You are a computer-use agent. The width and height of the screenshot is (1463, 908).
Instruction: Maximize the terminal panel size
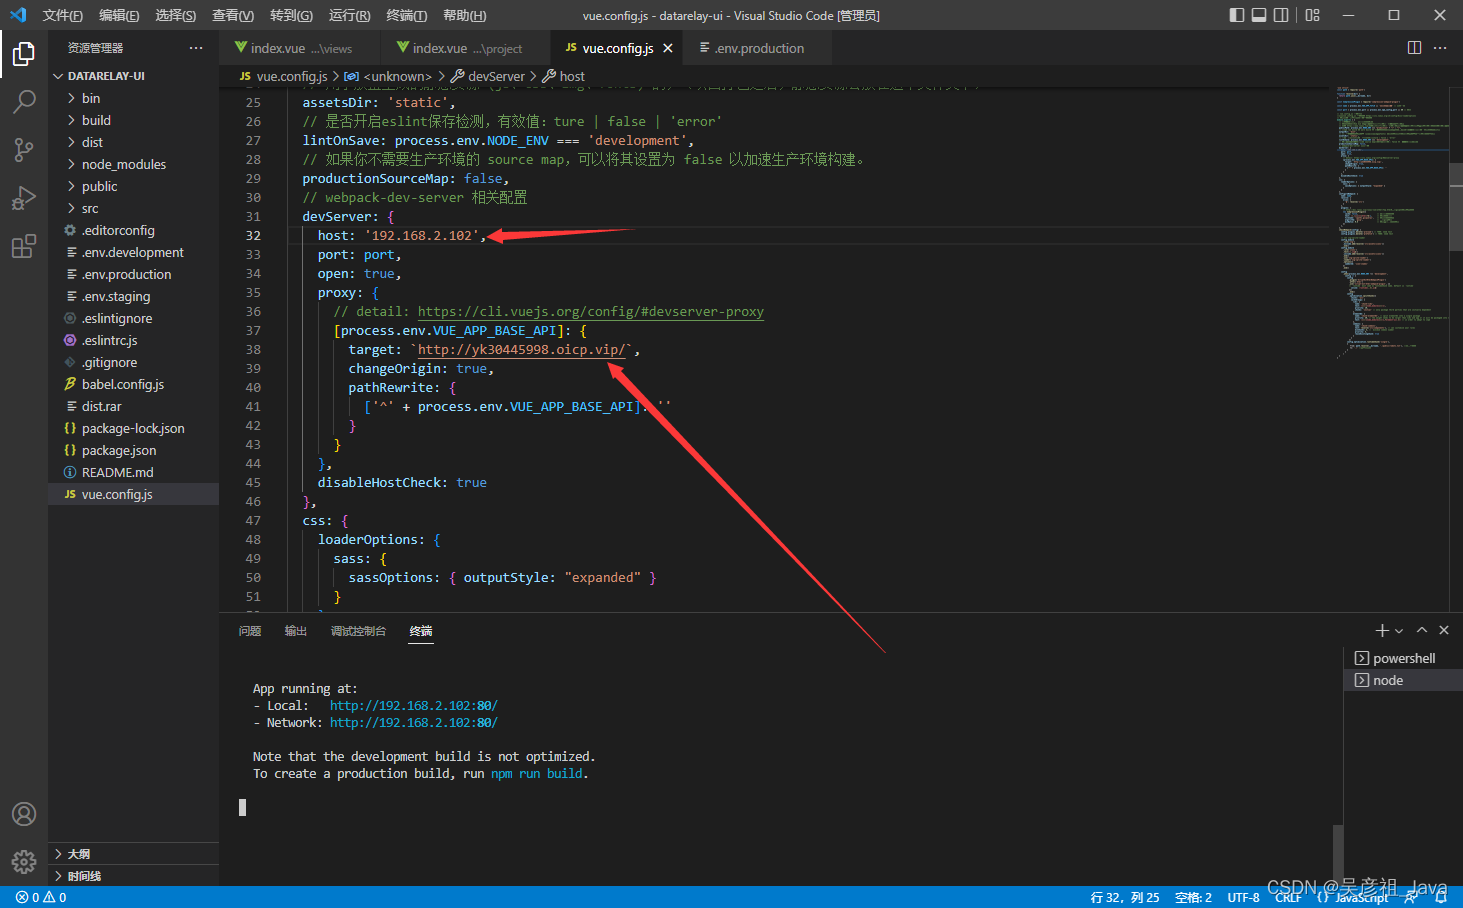[x=1422, y=630]
